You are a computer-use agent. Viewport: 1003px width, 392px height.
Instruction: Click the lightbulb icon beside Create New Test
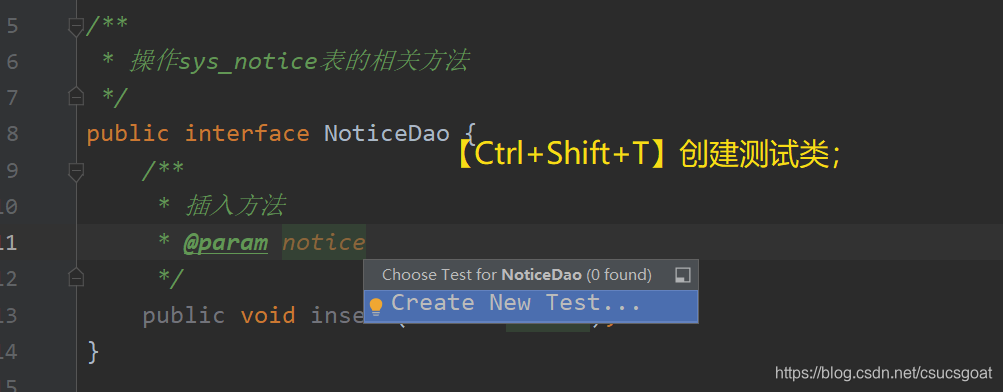(376, 307)
